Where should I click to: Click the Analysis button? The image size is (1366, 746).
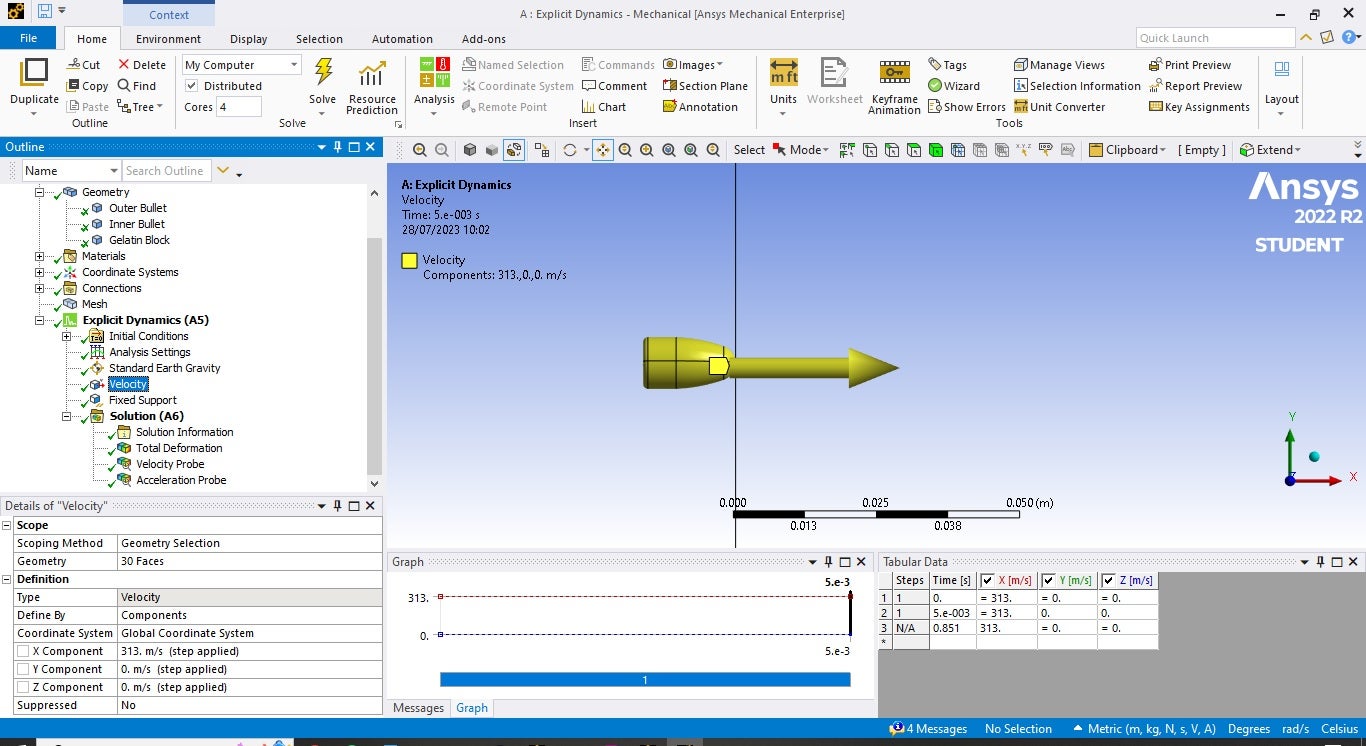coord(435,86)
